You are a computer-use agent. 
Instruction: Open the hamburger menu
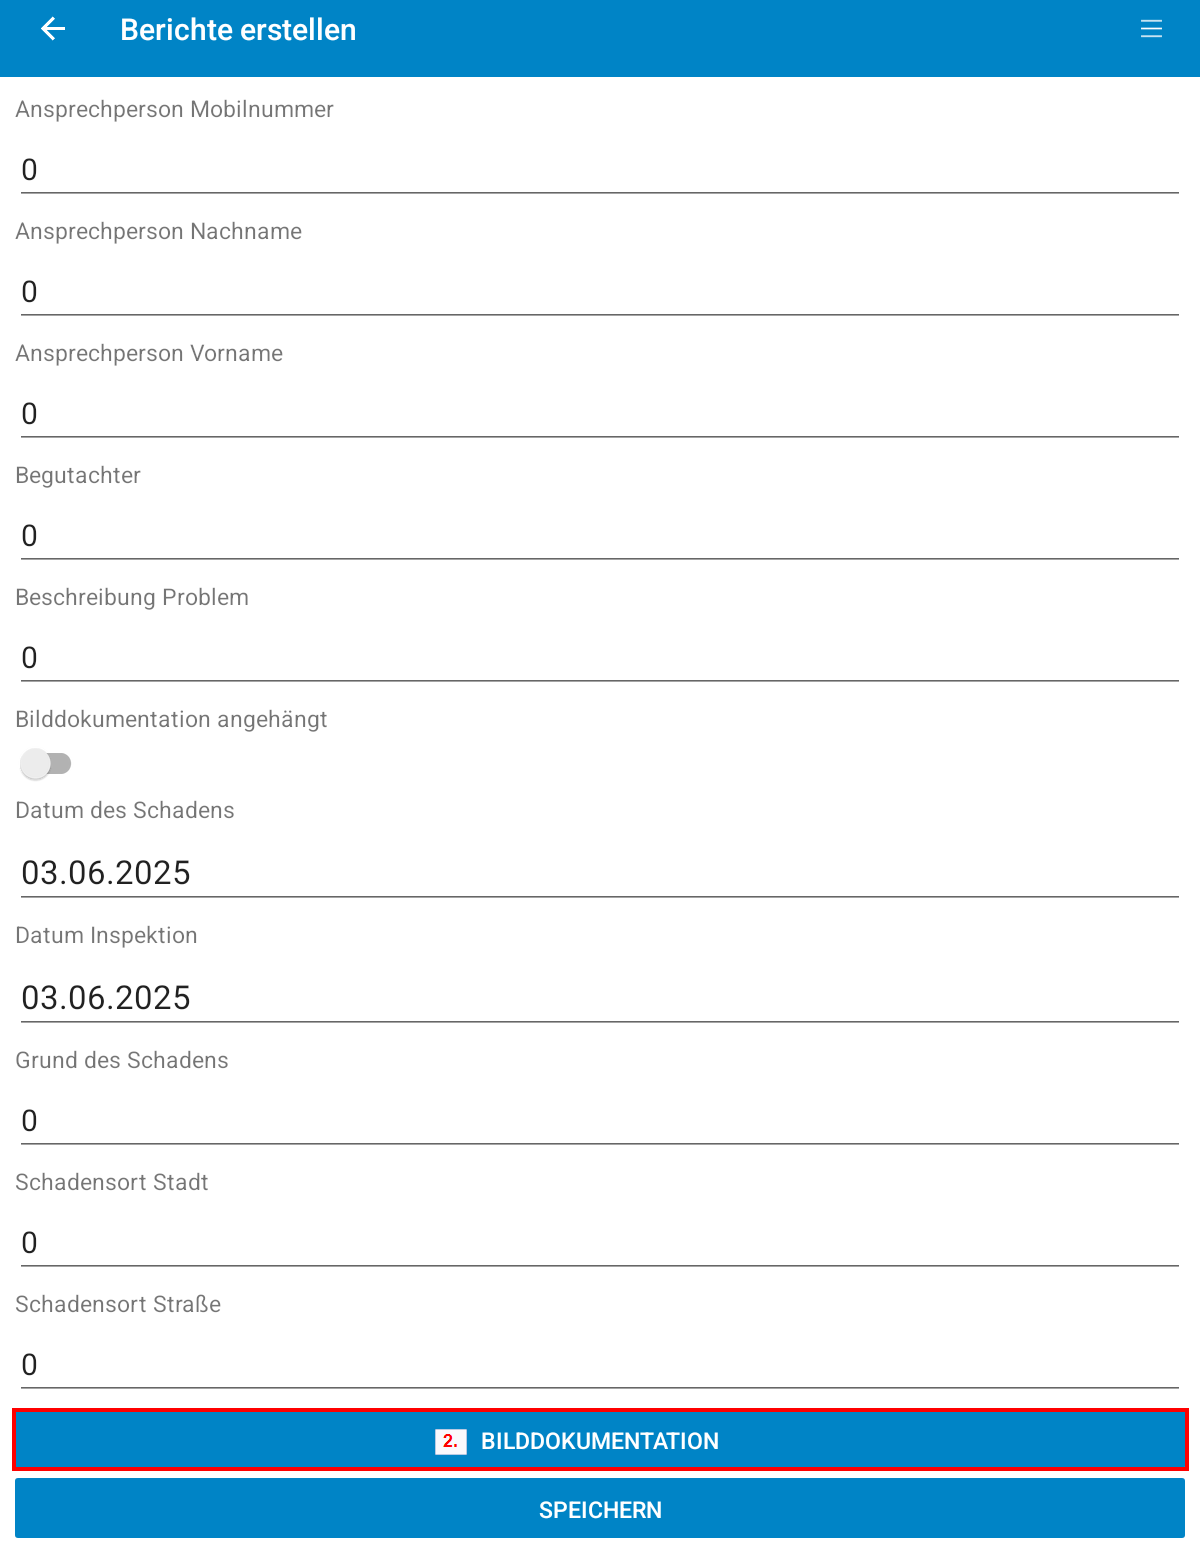click(1151, 28)
